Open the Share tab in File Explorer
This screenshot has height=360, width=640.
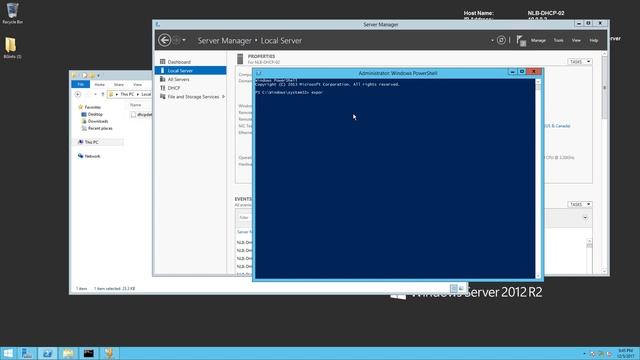pos(119,84)
